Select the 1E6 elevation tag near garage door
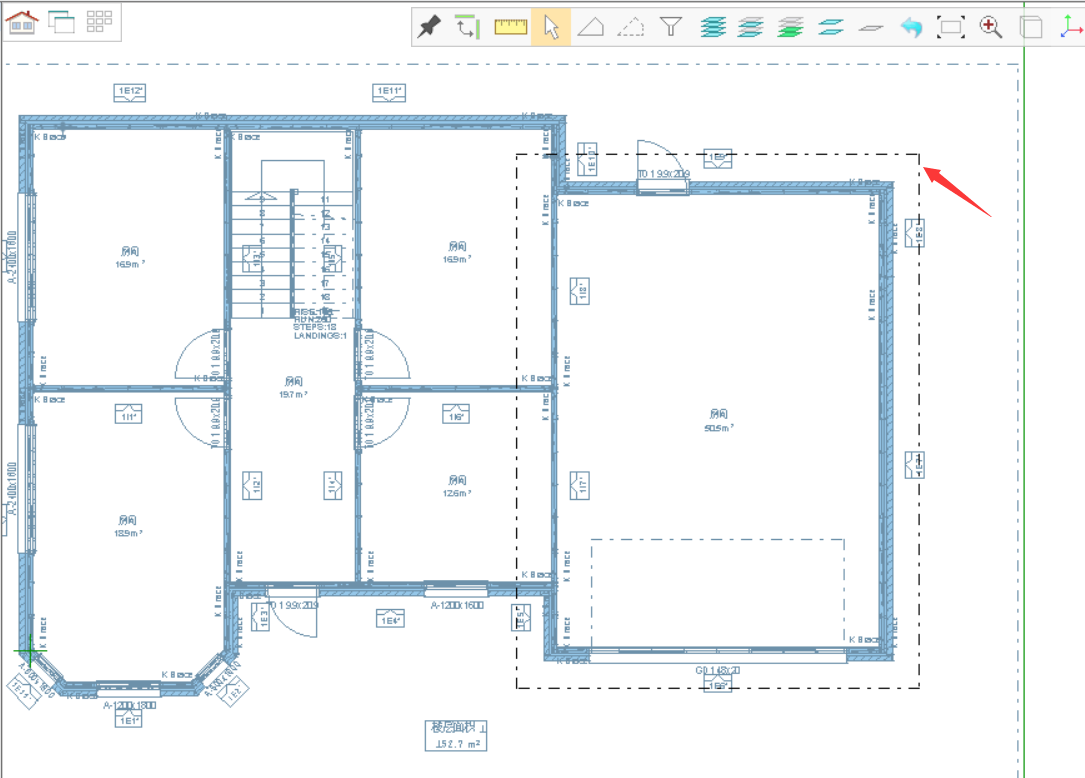The image size is (1085, 778). (717, 685)
